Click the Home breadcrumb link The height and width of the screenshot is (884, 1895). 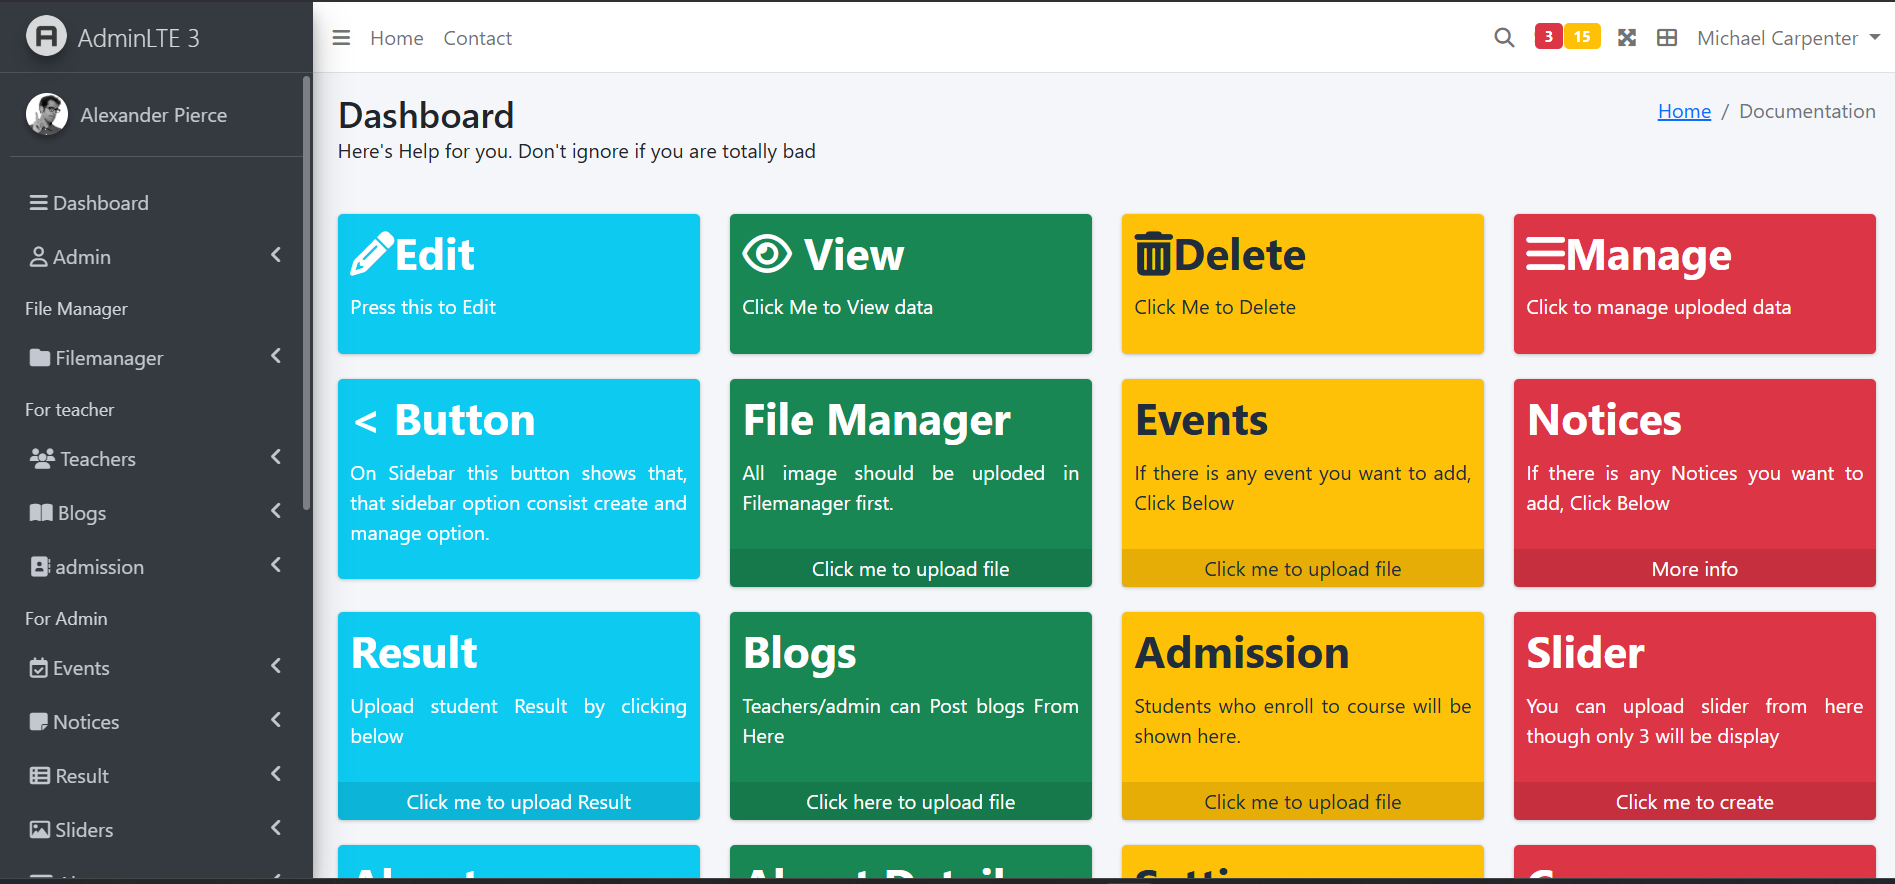1684,111
